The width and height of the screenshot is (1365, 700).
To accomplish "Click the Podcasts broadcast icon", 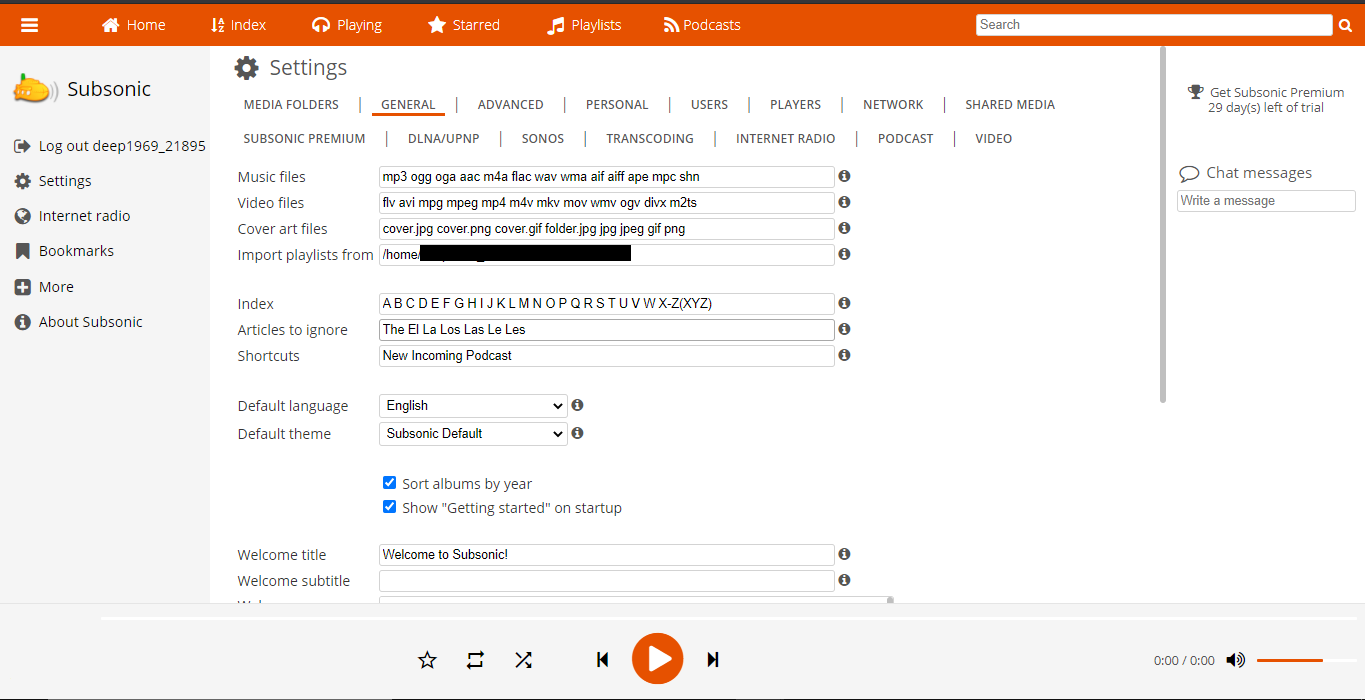I will point(665,24).
